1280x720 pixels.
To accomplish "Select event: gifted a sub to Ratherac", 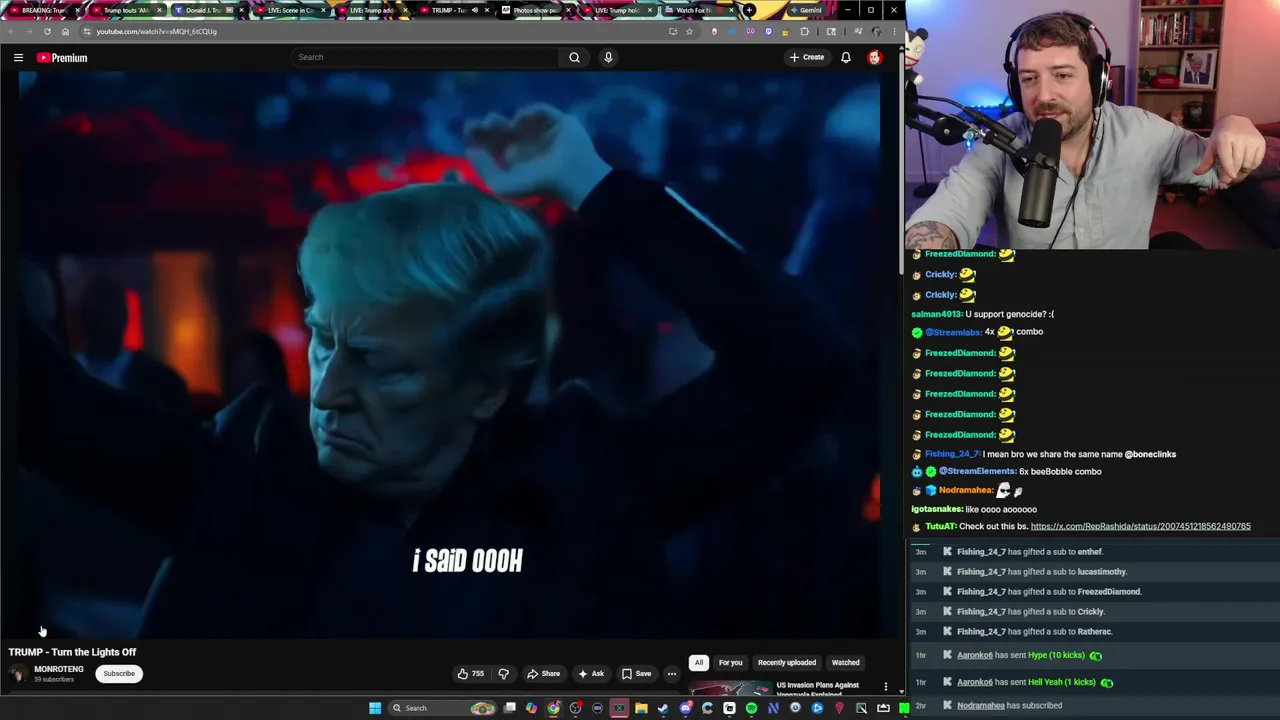I will point(1093,632).
